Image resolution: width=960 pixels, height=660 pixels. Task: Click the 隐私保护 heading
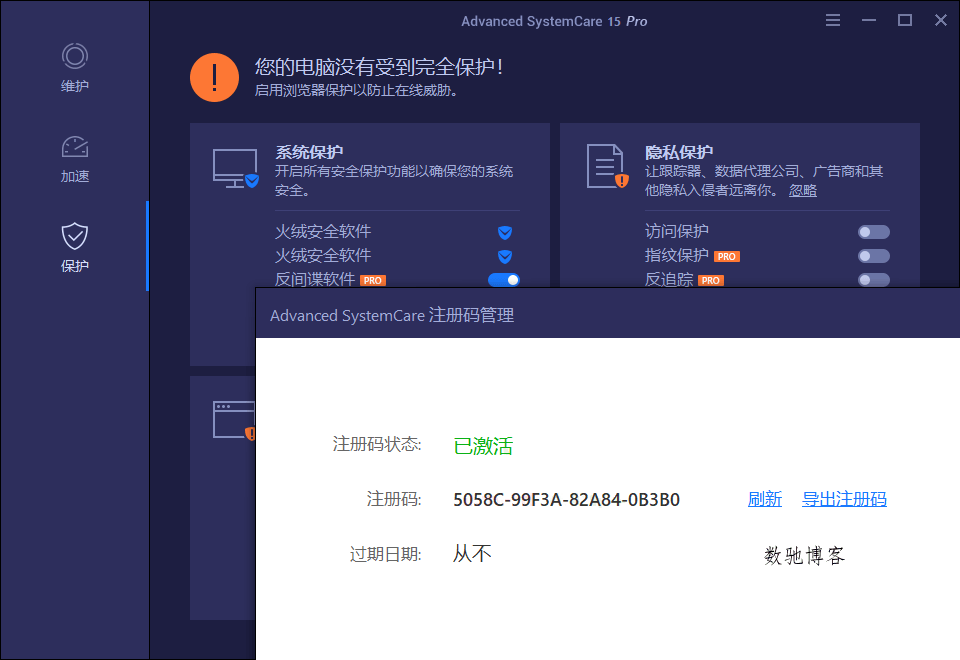point(679,152)
